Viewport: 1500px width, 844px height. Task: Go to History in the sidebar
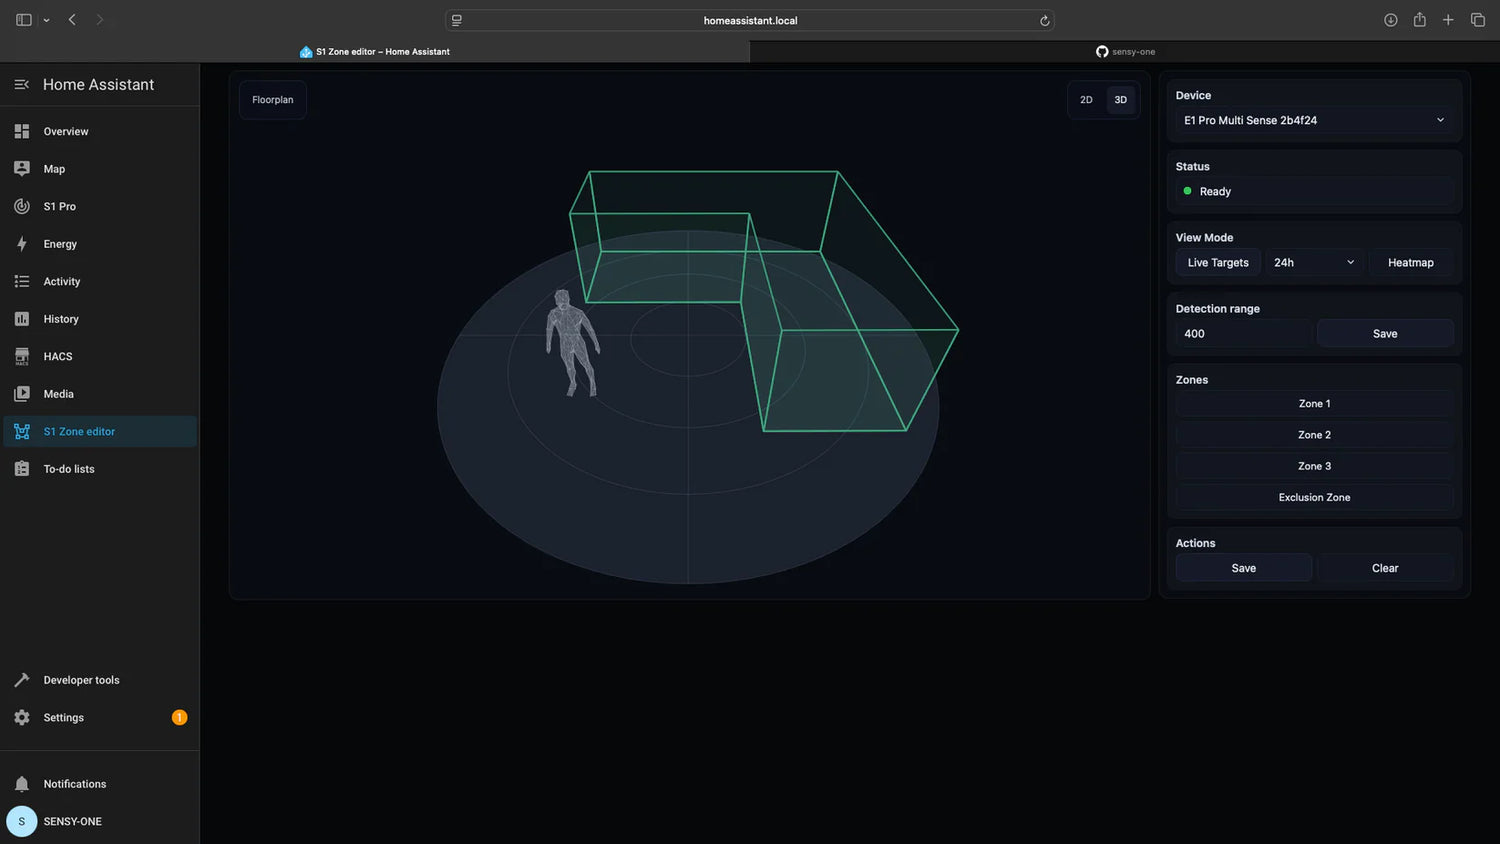coord(61,319)
